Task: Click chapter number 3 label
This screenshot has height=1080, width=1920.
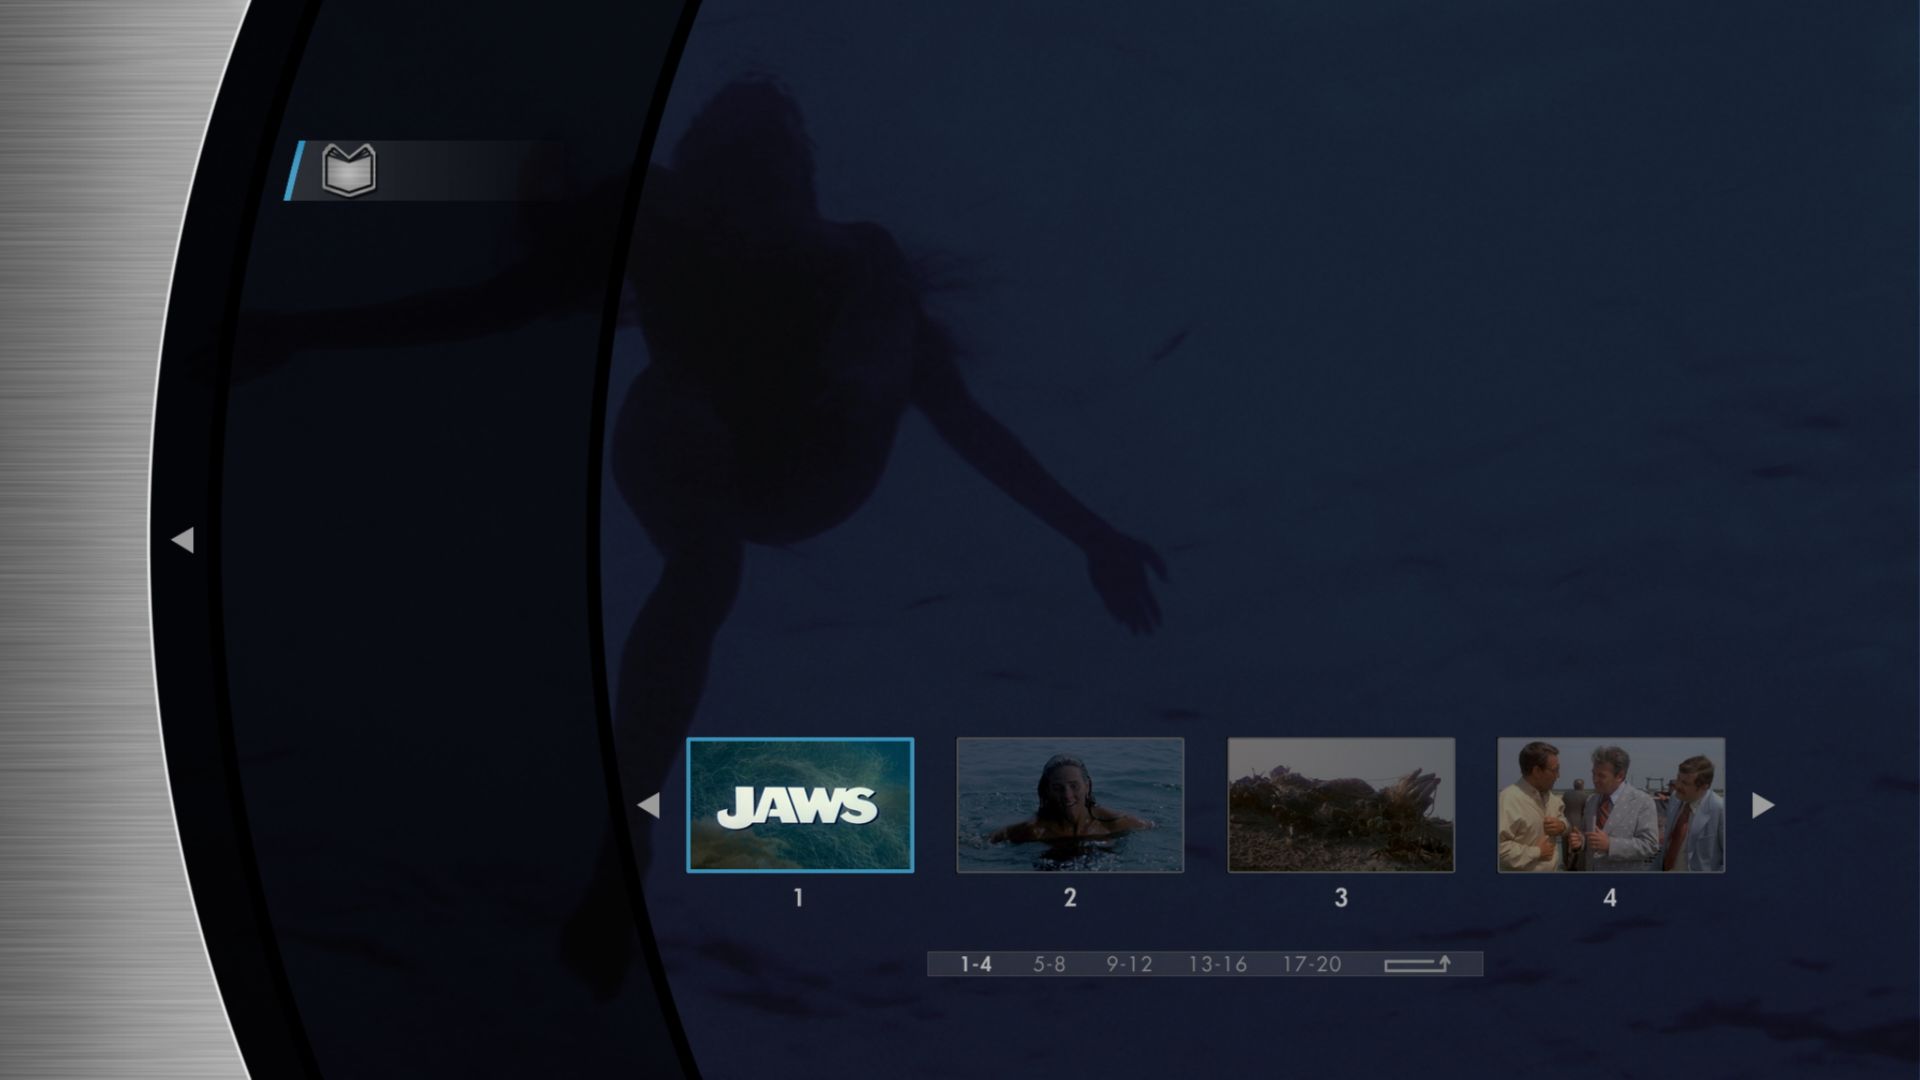Action: point(1341,898)
